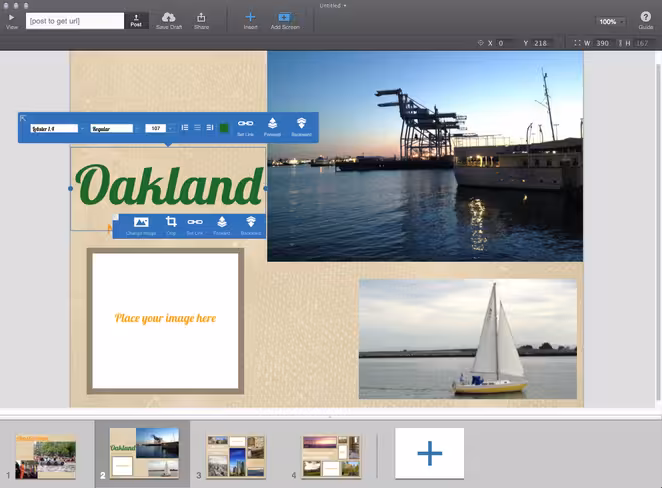
Task: Pick the green text color swatch
Action: pyautogui.click(x=224, y=128)
